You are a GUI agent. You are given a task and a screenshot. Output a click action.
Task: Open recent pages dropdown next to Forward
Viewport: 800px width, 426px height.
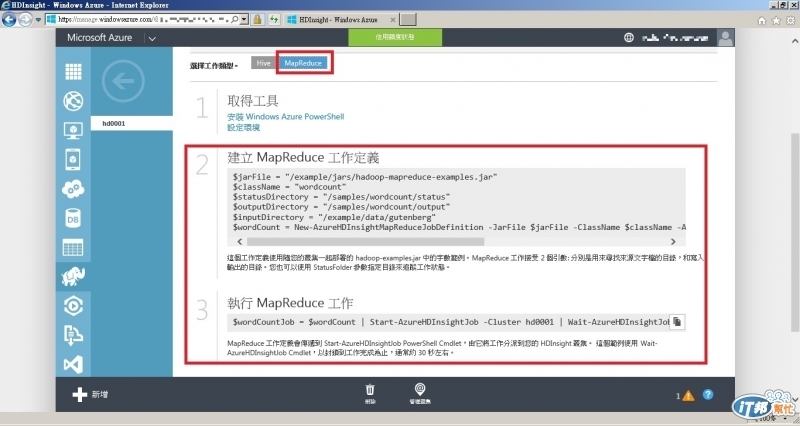pyautogui.click(x=38, y=20)
